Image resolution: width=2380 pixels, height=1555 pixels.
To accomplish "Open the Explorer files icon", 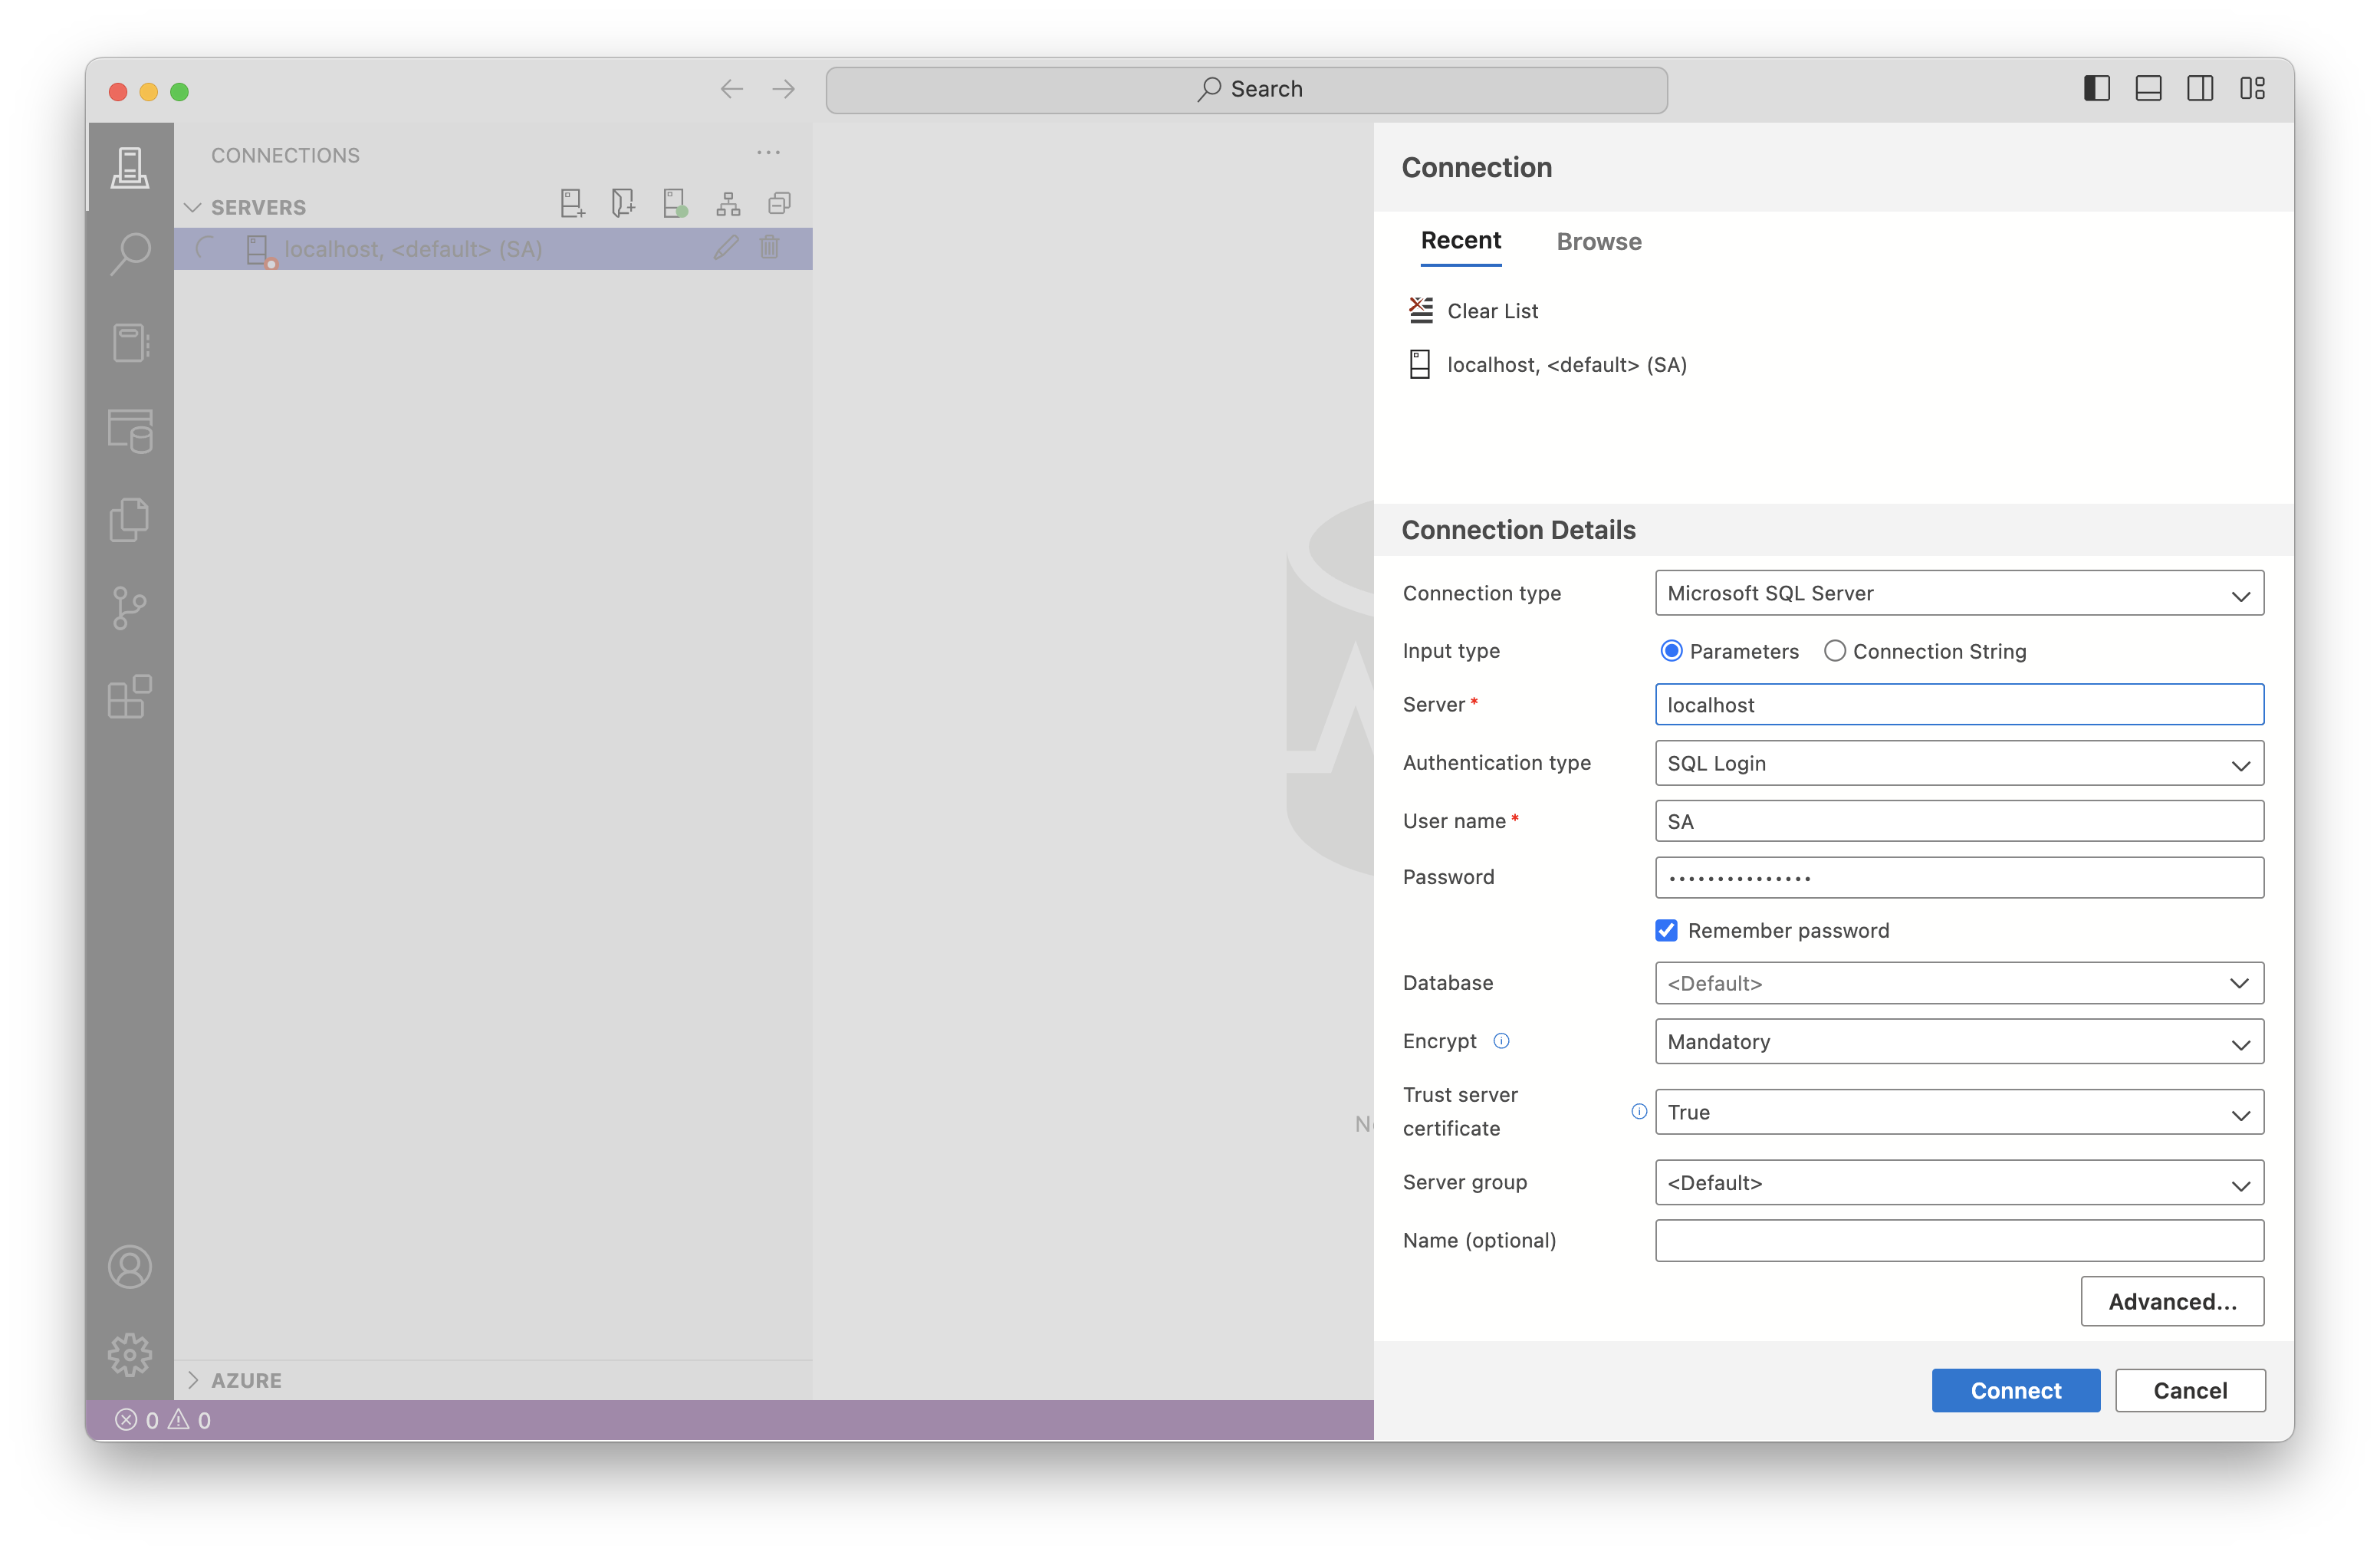I will [130, 519].
